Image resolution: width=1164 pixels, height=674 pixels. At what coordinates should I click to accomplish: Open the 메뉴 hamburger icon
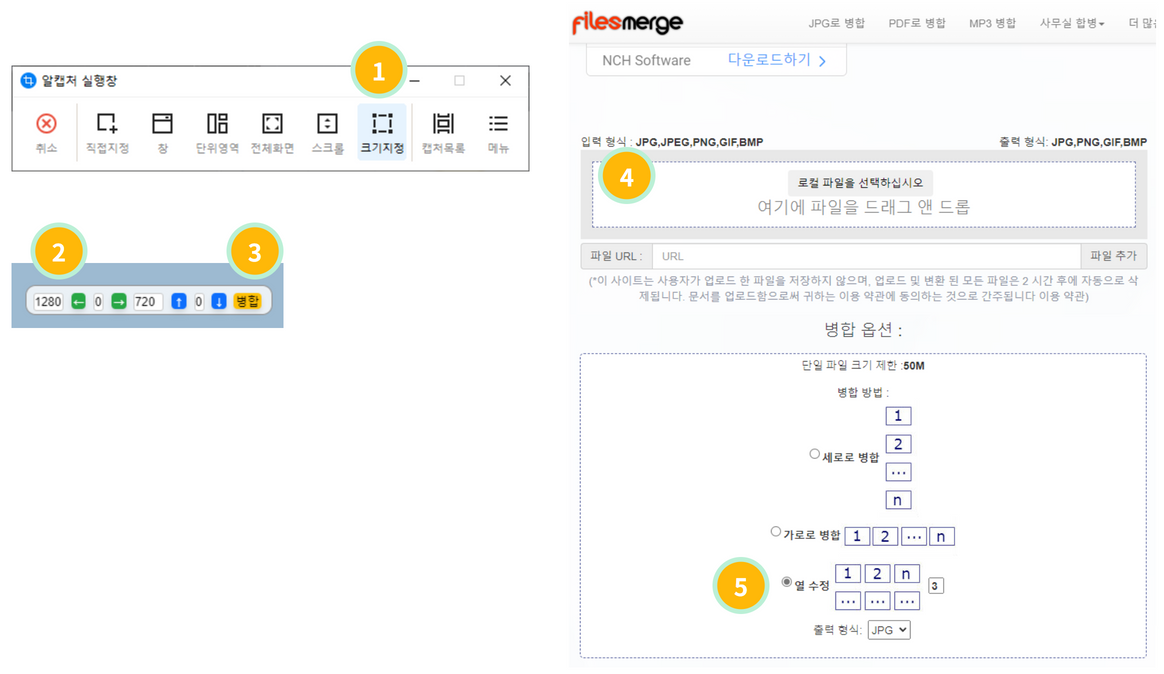pyautogui.click(x=498, y=124)
